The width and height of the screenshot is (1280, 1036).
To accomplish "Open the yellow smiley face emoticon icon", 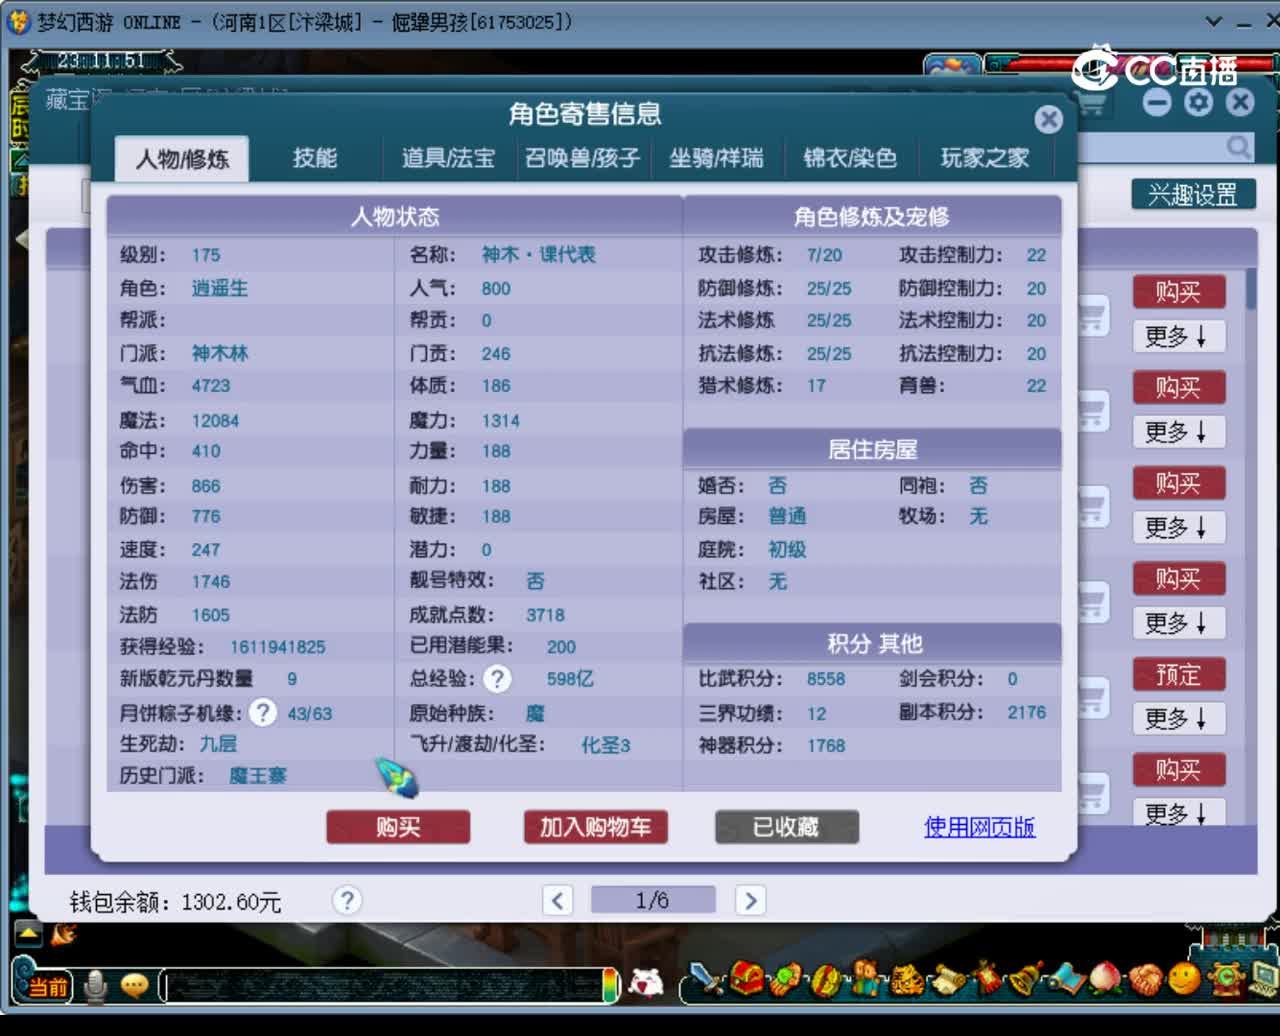I will [x=1185, y=977].
